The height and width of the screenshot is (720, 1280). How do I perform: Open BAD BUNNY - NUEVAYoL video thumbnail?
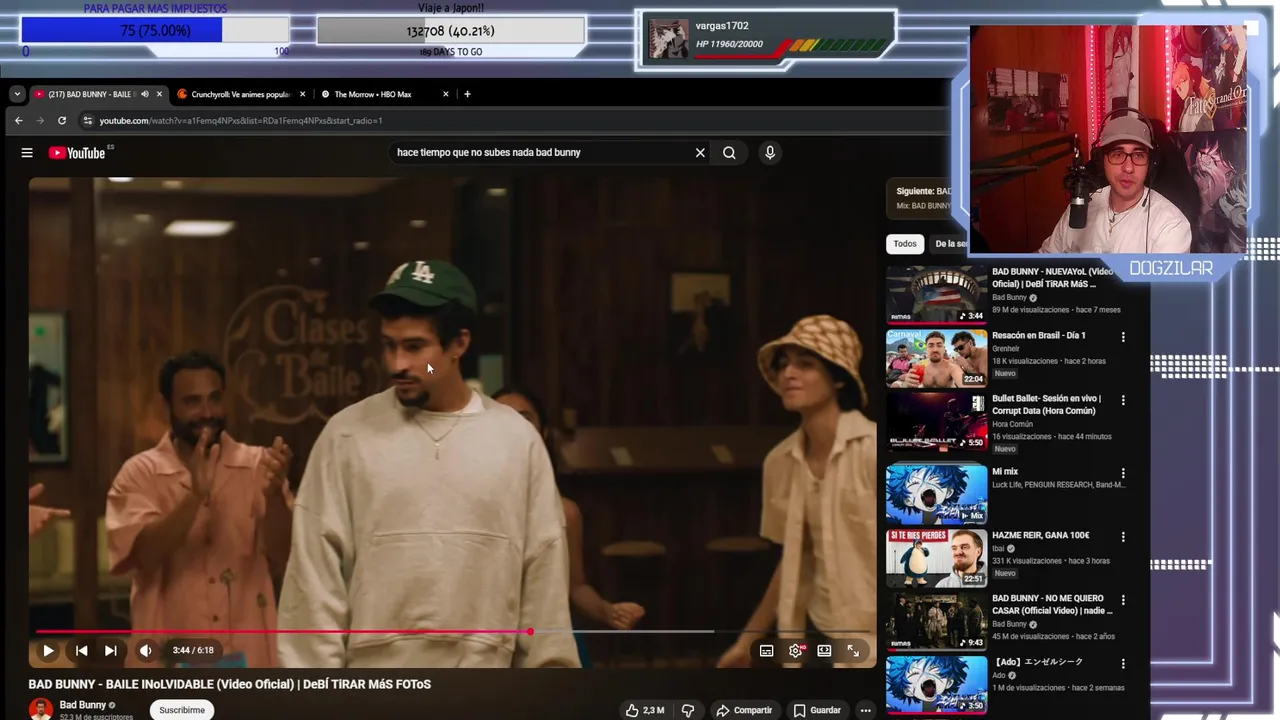coord(936,294)
